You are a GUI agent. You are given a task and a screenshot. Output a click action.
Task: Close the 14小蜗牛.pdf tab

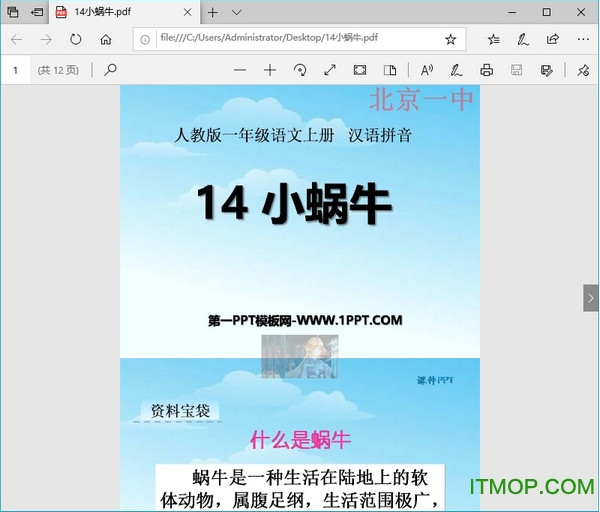188,12
